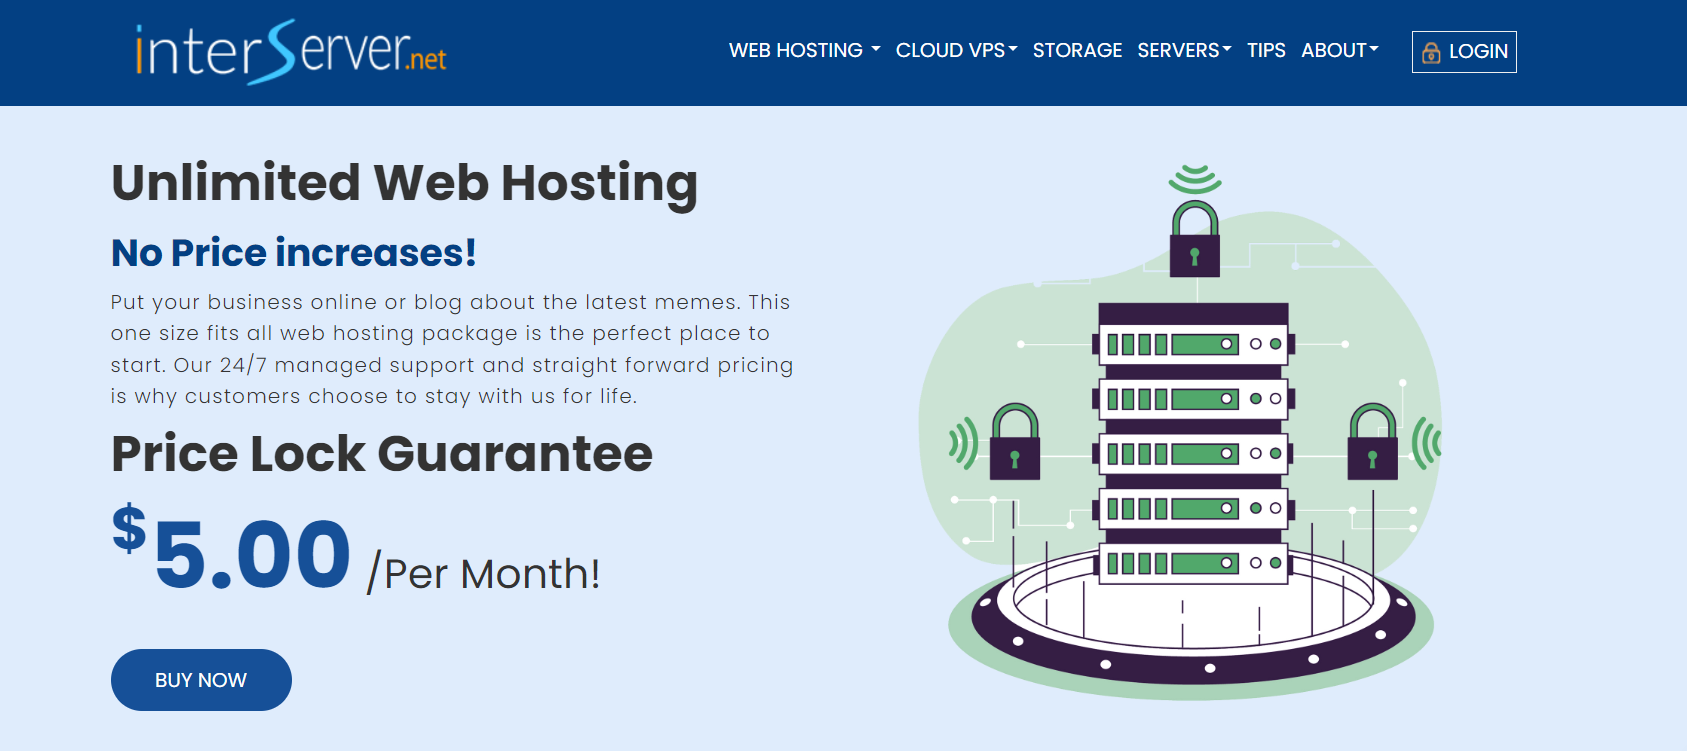Click the Login button

coord(1464,52)
